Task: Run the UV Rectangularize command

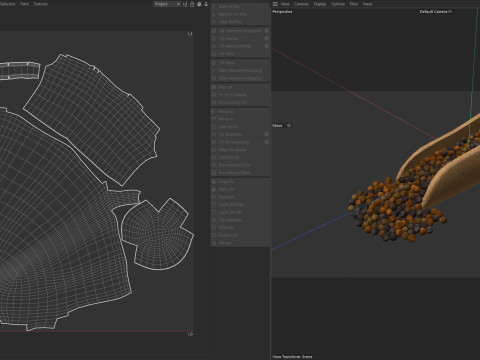Action: tap(237, 142)
